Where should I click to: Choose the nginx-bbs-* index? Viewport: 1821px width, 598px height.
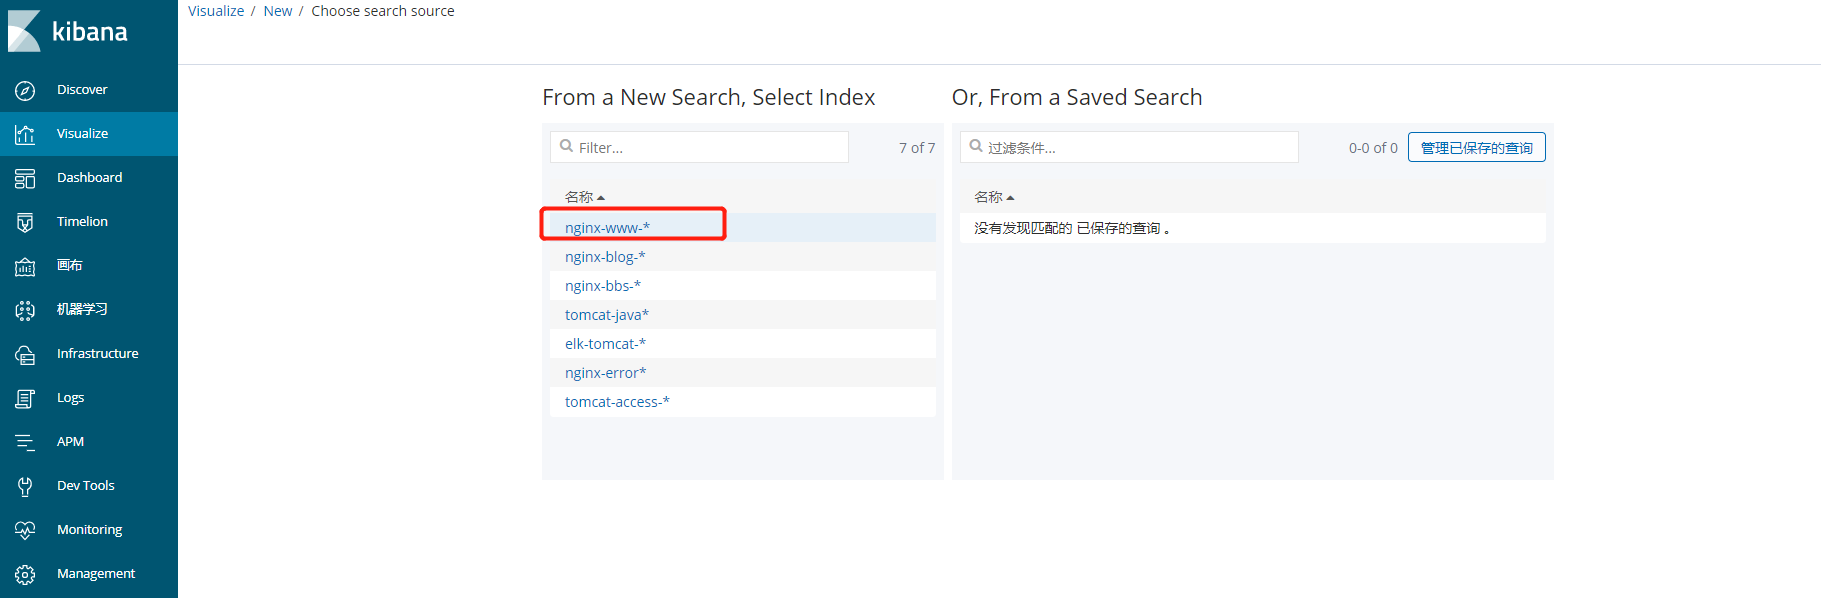pos(603,286)
